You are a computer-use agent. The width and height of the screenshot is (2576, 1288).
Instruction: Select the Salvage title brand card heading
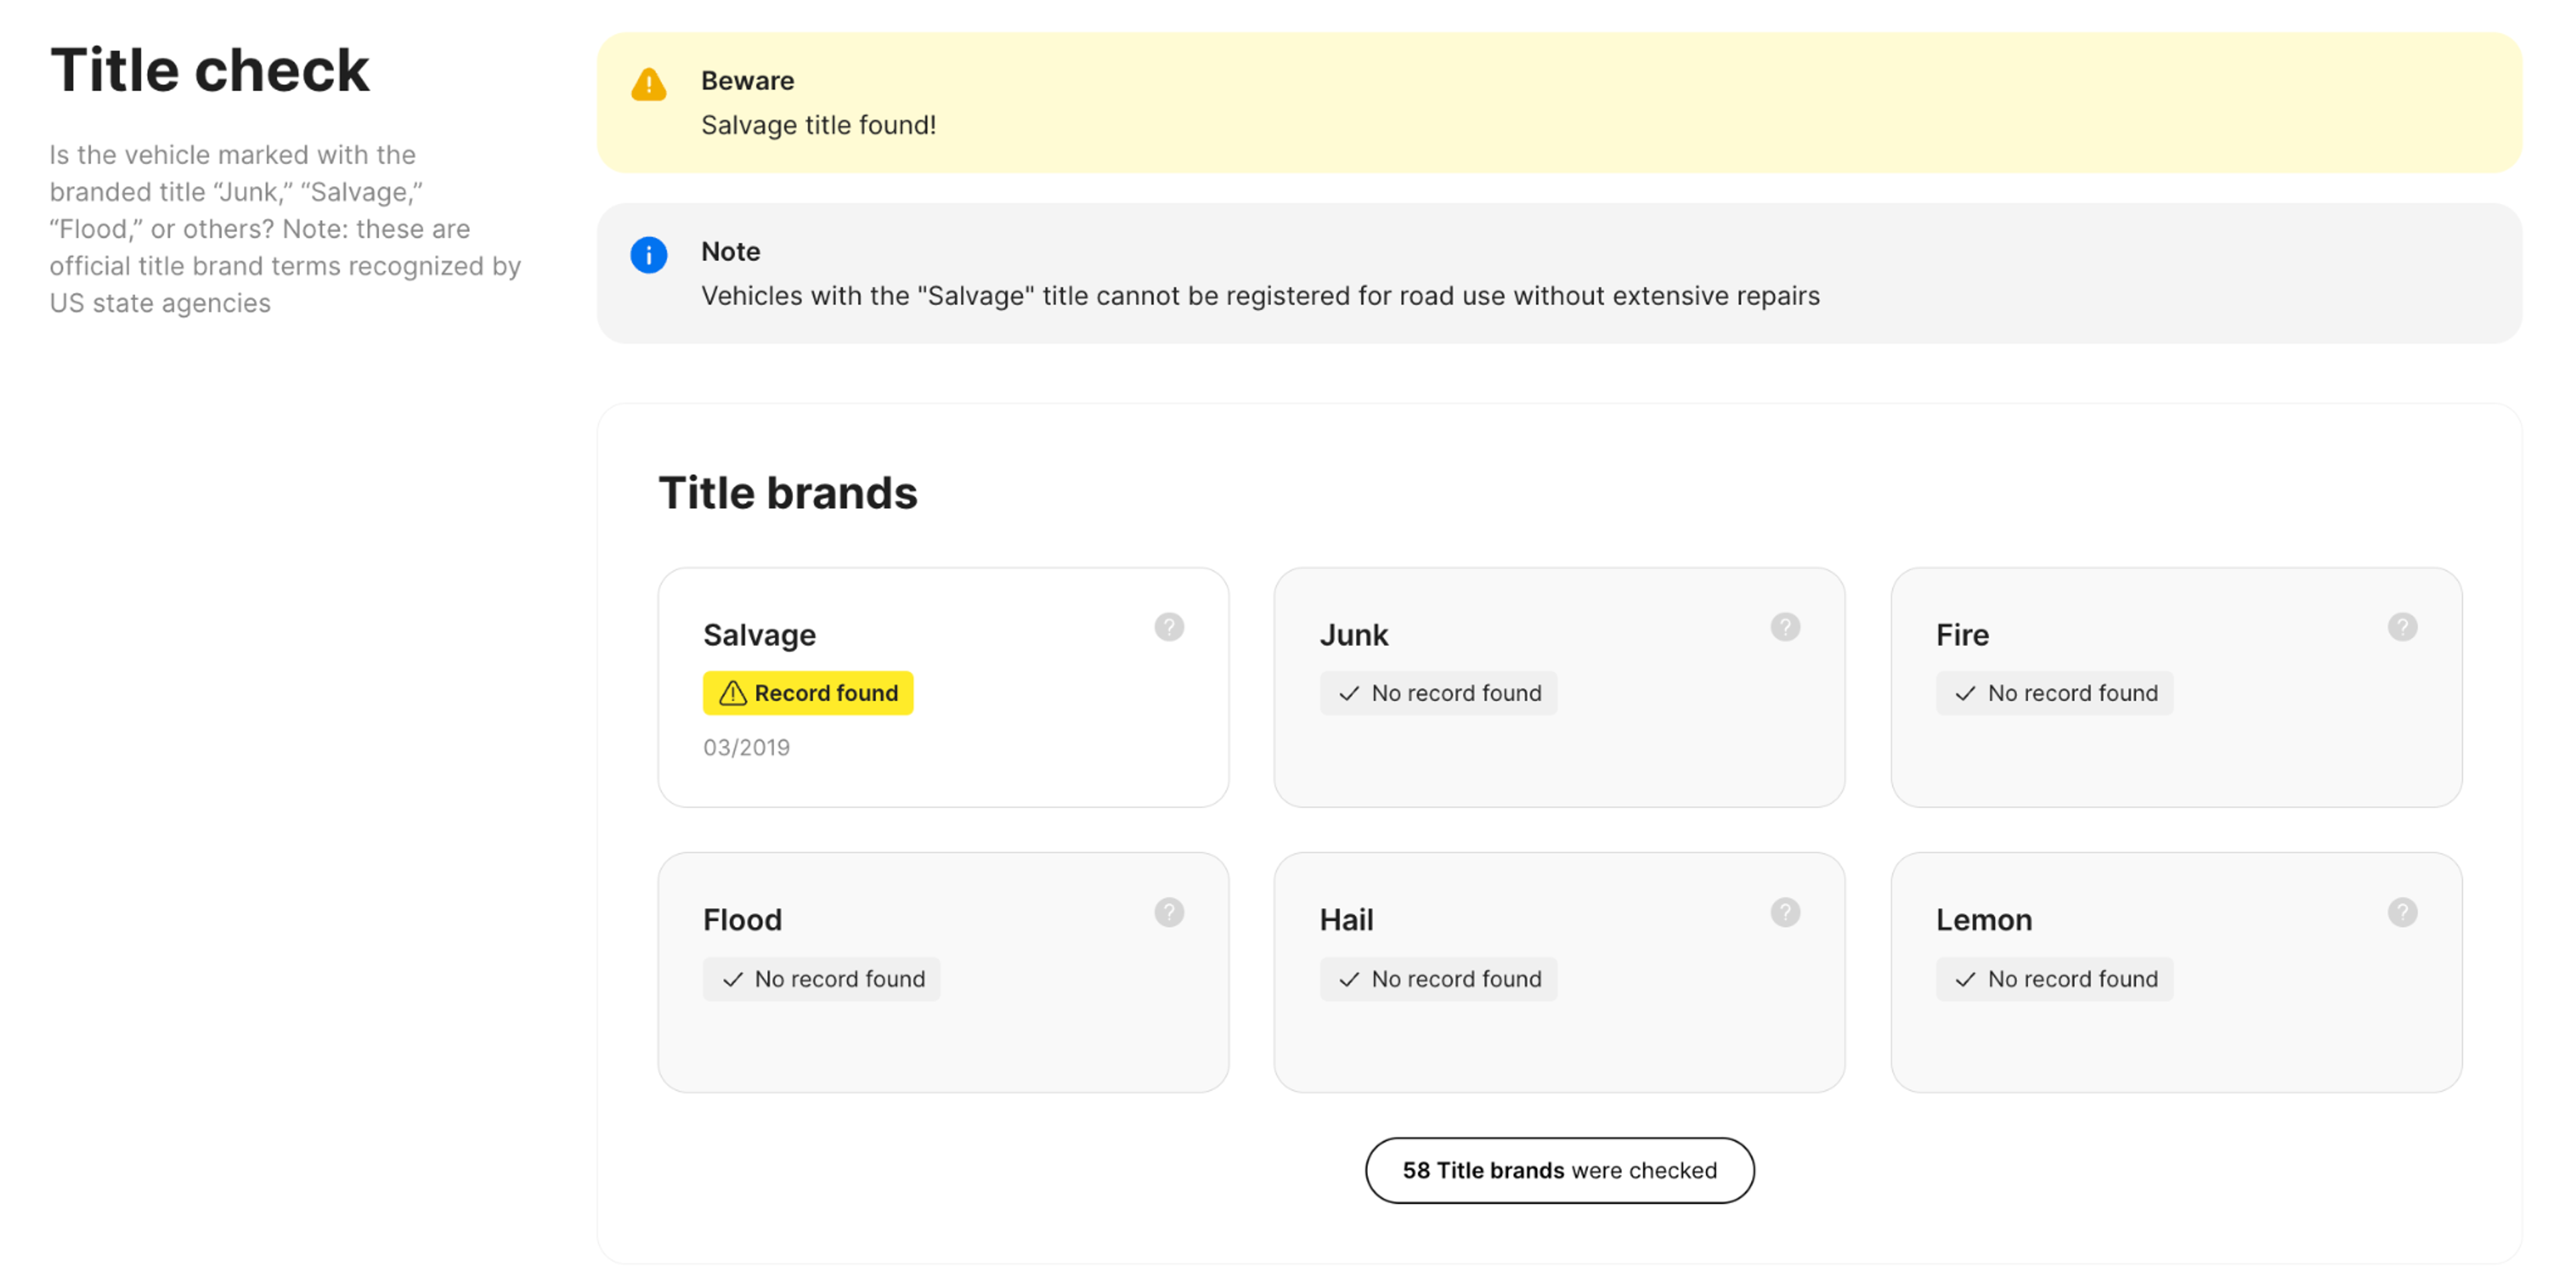(x=759, y=635)
